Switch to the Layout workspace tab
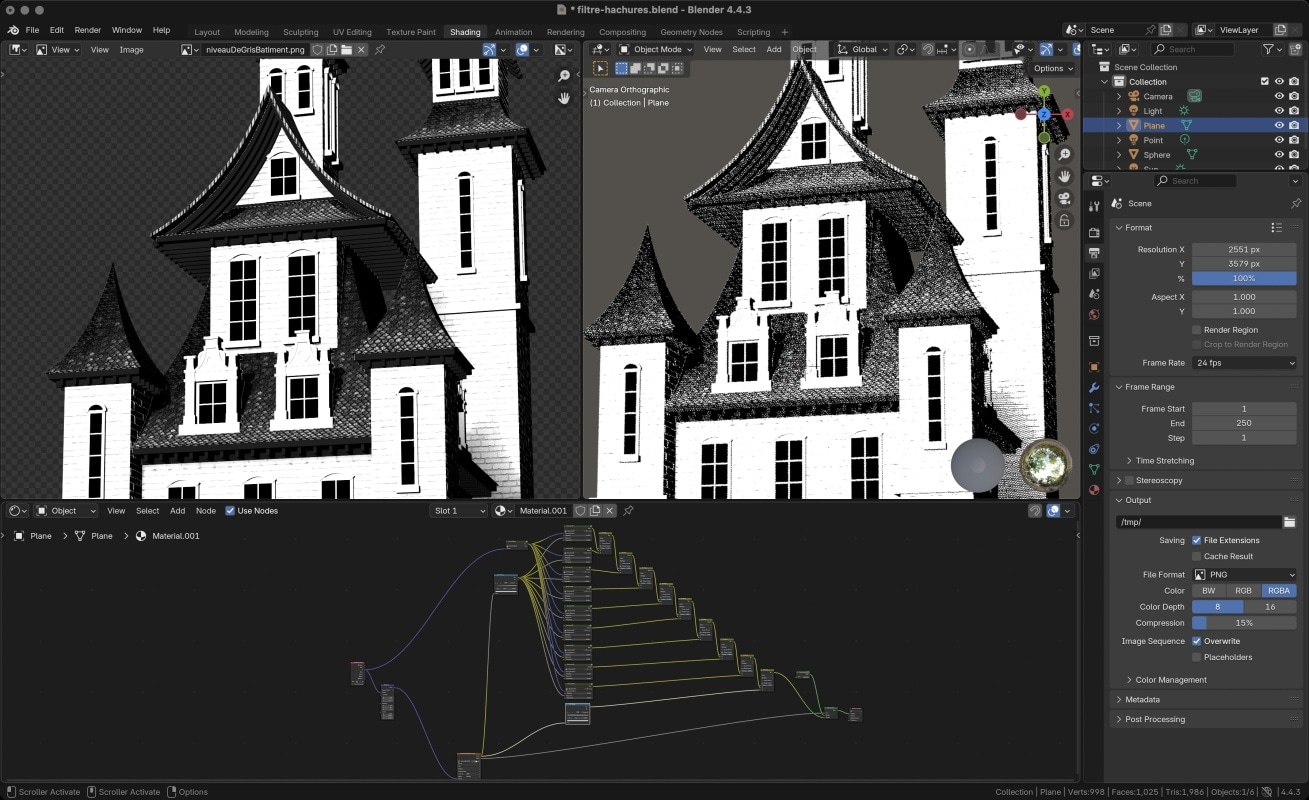This screenshot has width=1309, height=800. [x=207, y=32]
